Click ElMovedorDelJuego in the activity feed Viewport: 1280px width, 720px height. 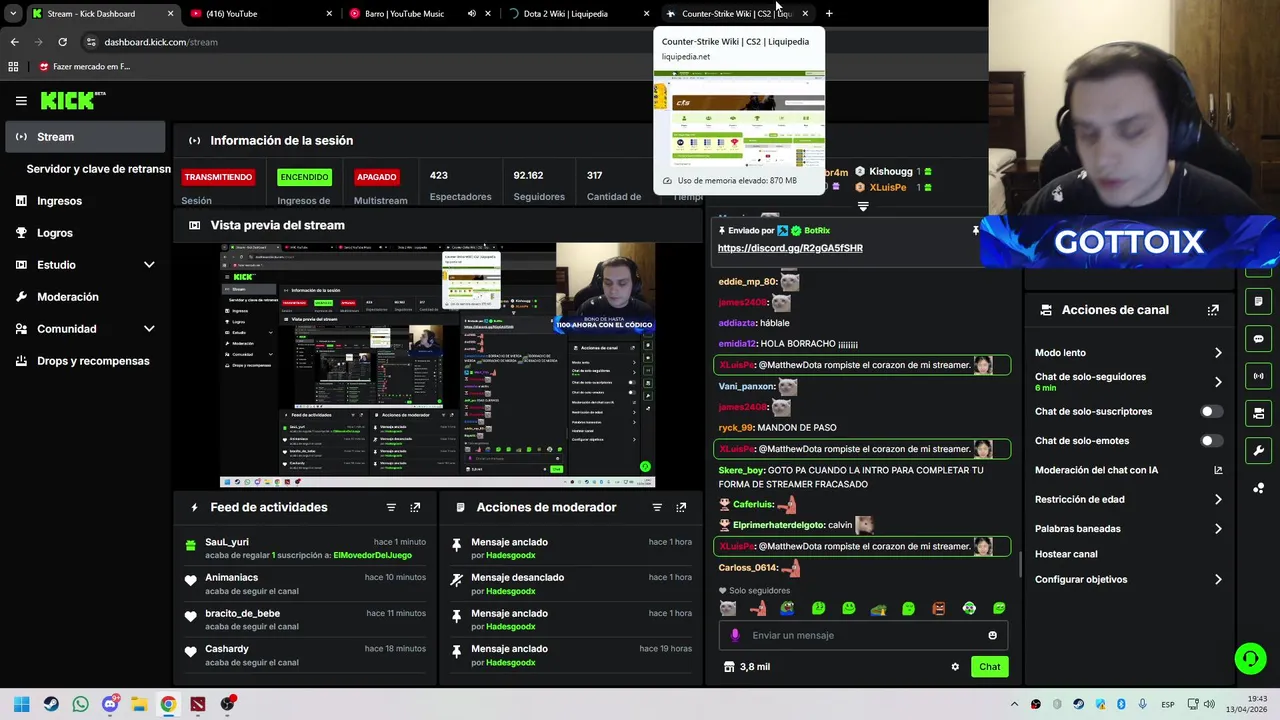[x=372, y=555]
